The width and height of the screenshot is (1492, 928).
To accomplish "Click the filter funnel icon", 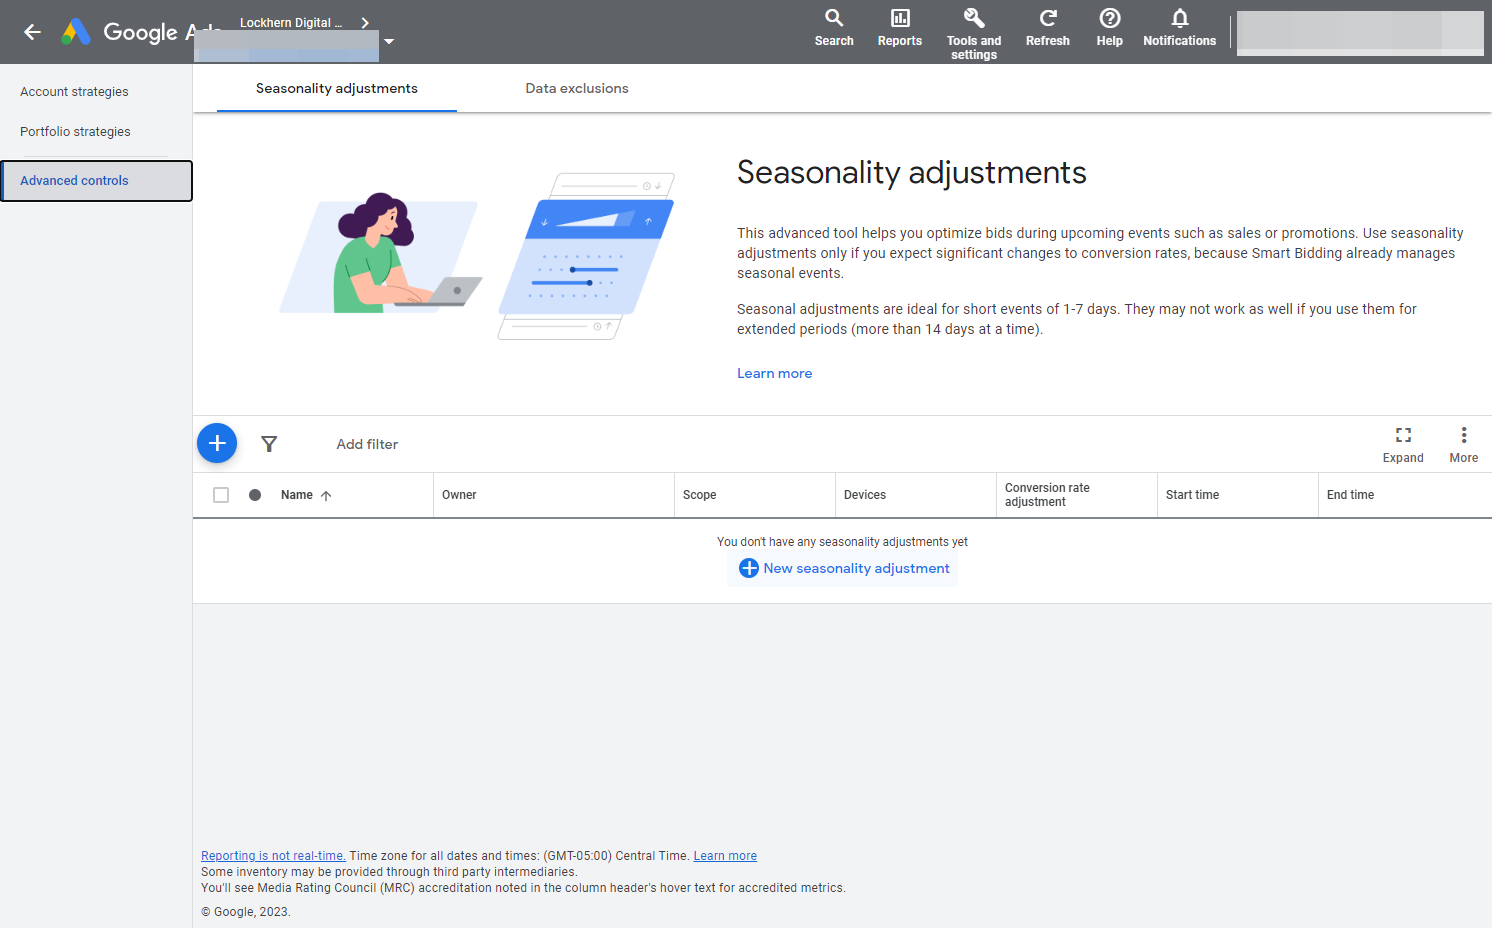I will tap(269, 444).
